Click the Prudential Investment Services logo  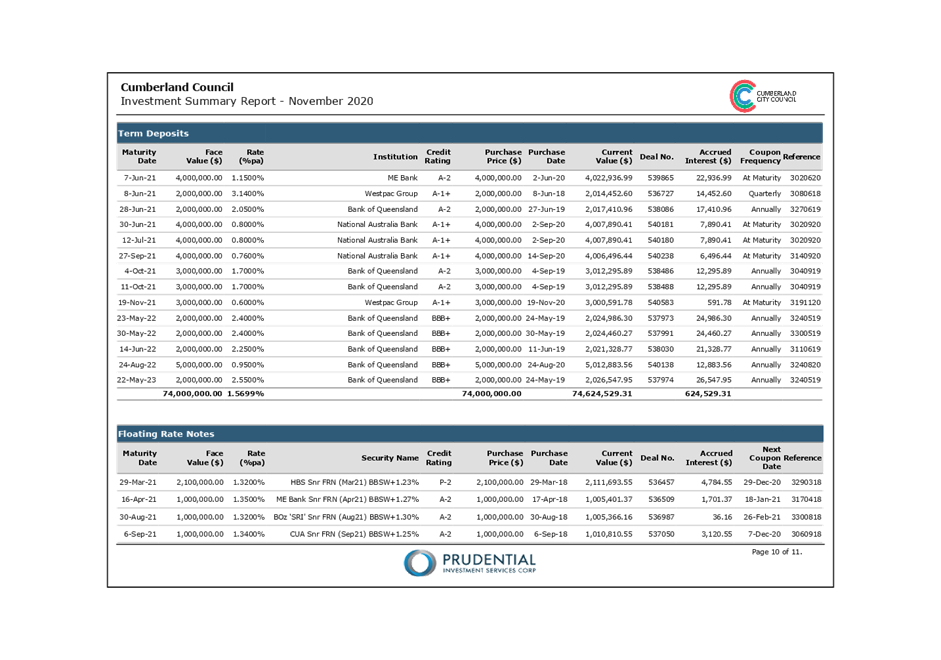click(x=470, y=563)
